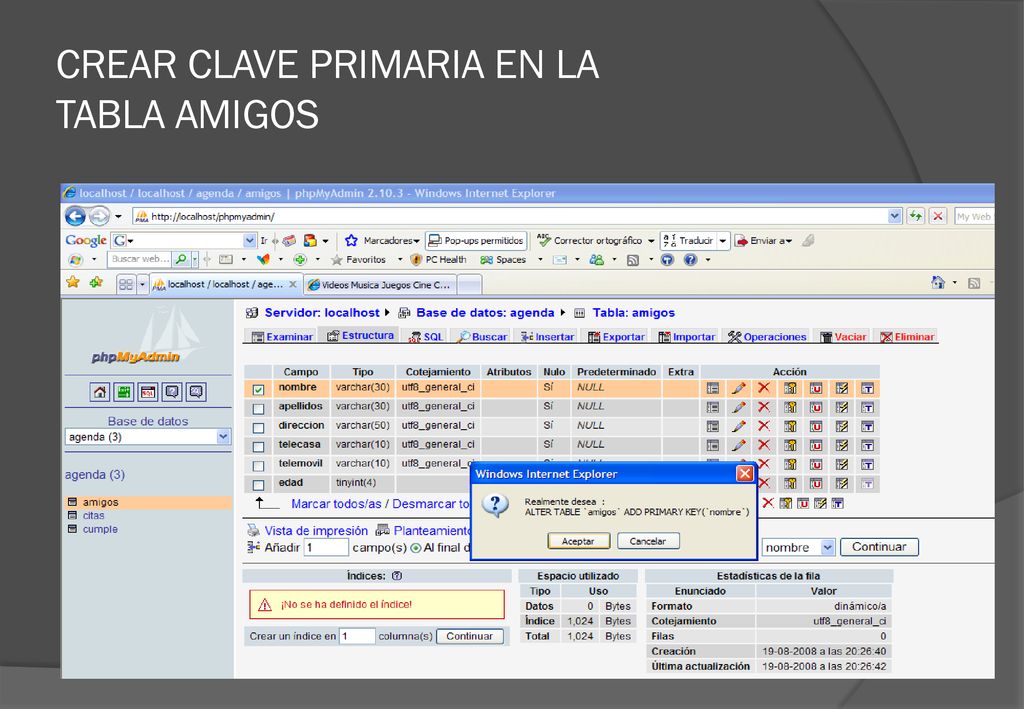Click the pencil edit icon for nombre row
The image size is (1024, 709).
click(x=739, y=388)
